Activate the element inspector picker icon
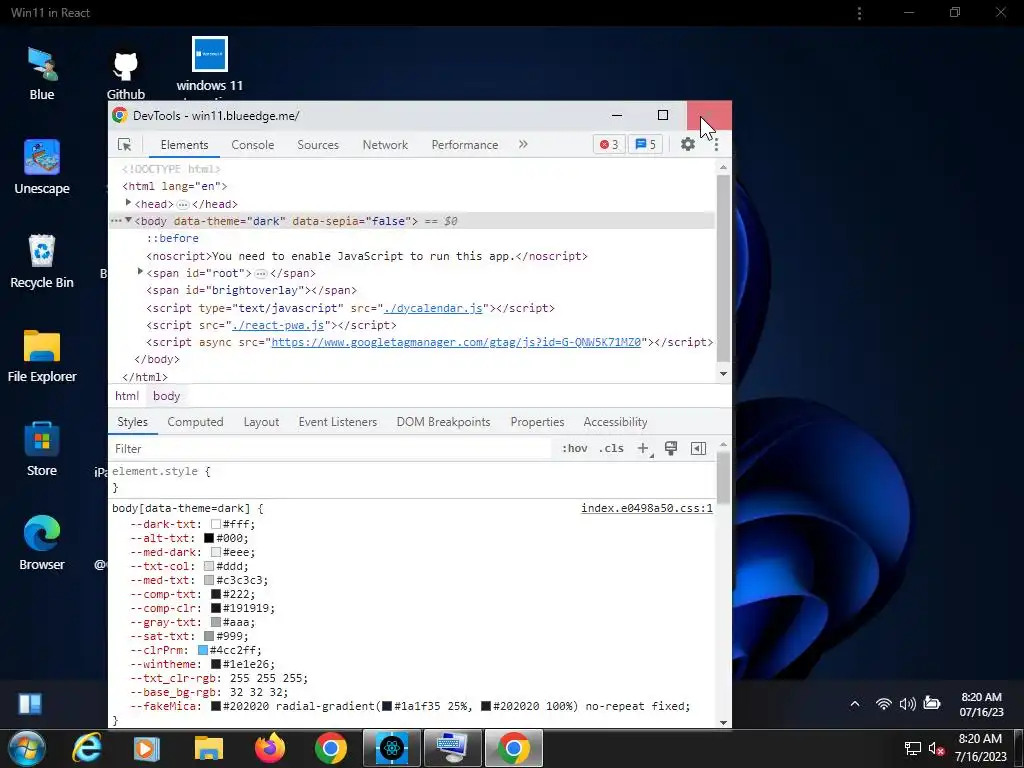The height and width of the screenshot is (768, 1024). tap(124, 145)
